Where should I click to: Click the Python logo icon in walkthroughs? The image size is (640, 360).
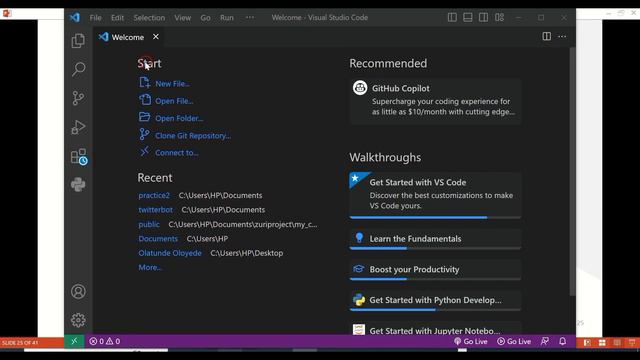(x=359, y=300)
